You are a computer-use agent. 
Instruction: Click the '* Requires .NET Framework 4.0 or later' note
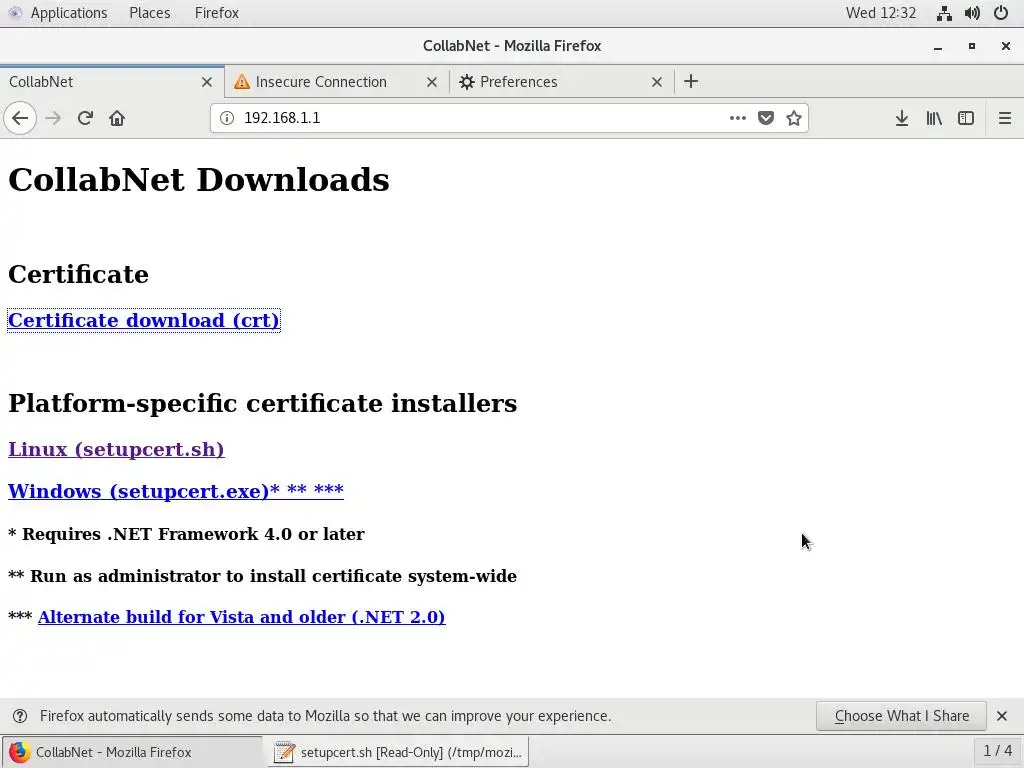click(186, 534)
